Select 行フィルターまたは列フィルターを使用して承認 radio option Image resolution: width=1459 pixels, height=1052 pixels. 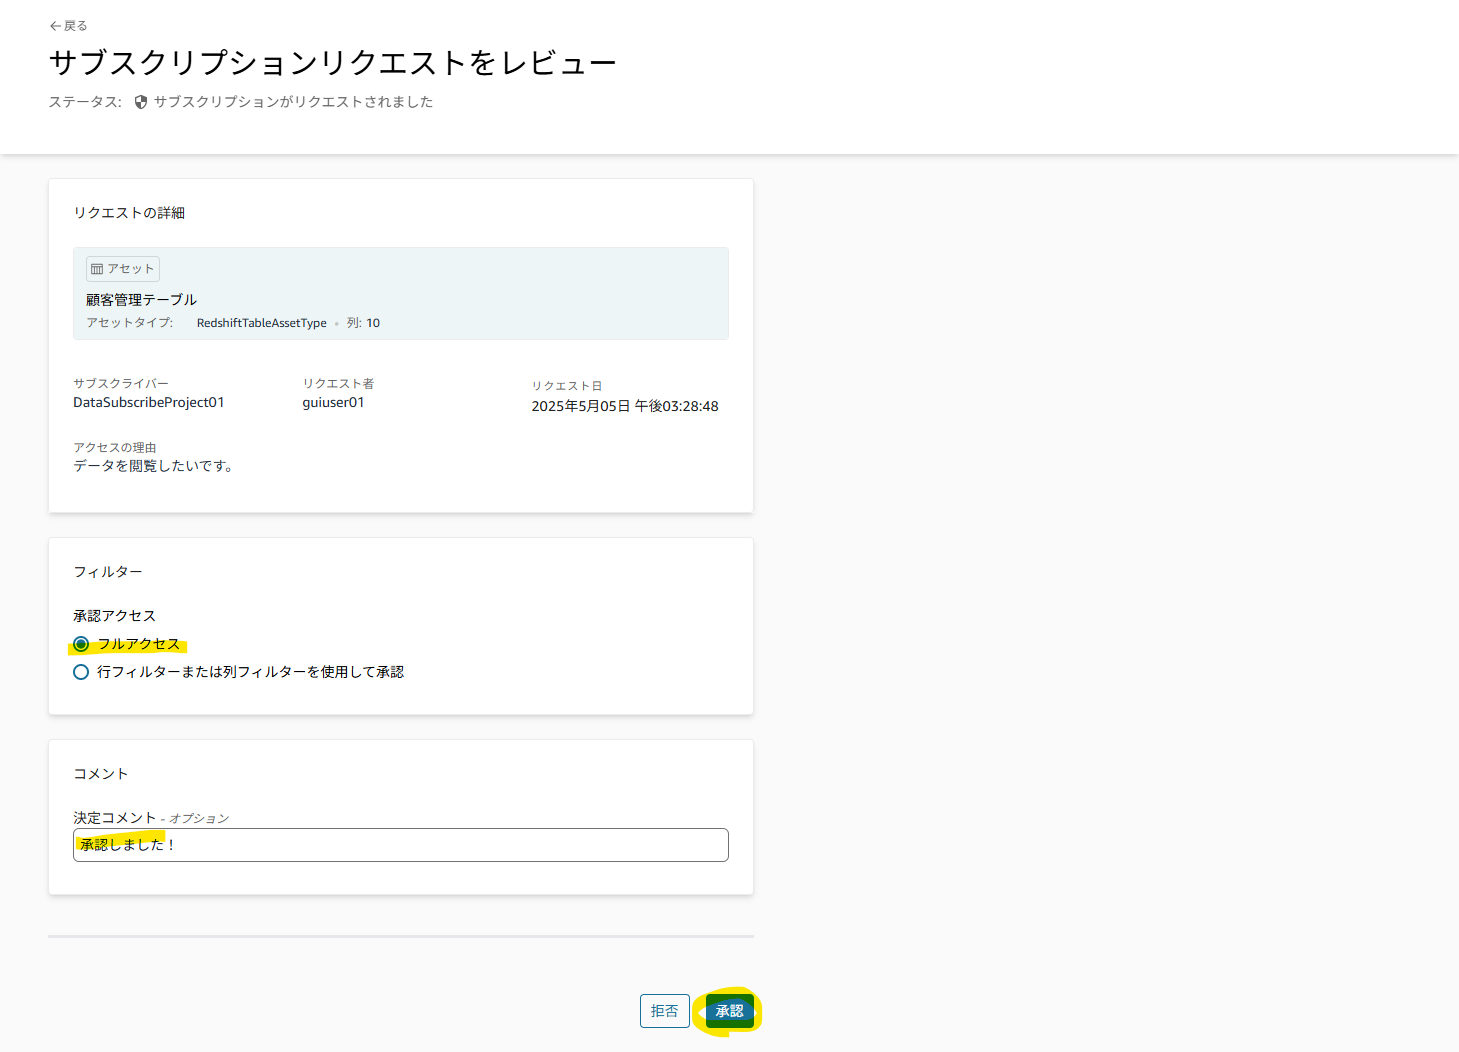81,672
